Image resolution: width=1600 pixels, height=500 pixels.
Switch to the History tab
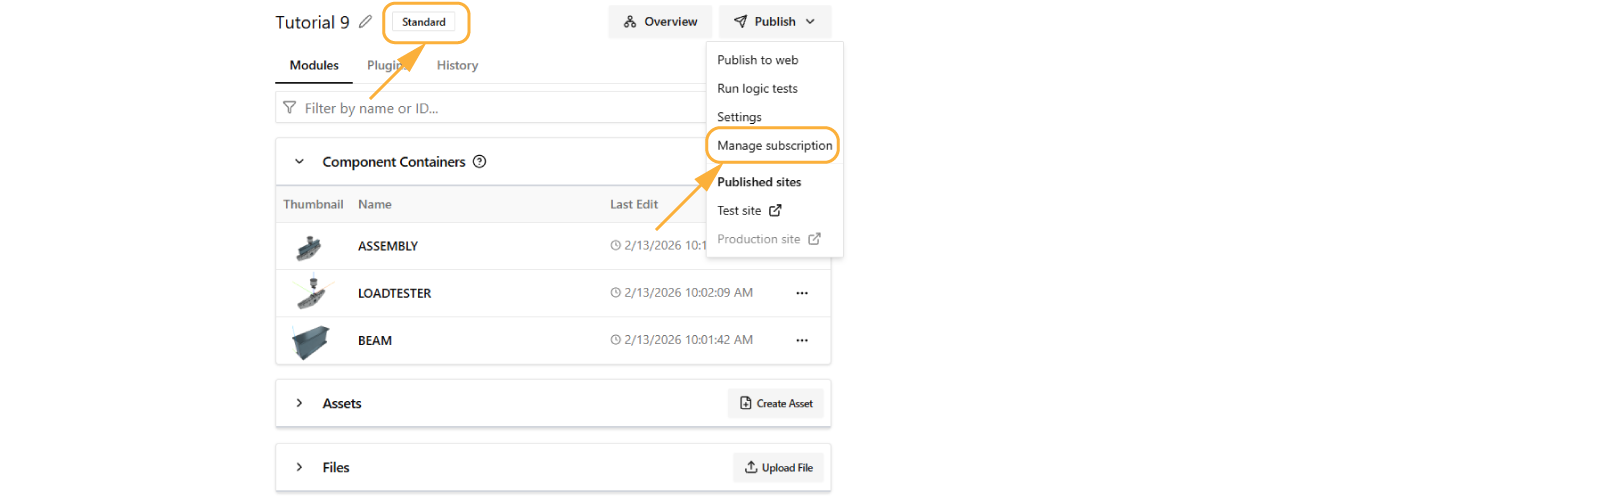click(x=457, y=65)
